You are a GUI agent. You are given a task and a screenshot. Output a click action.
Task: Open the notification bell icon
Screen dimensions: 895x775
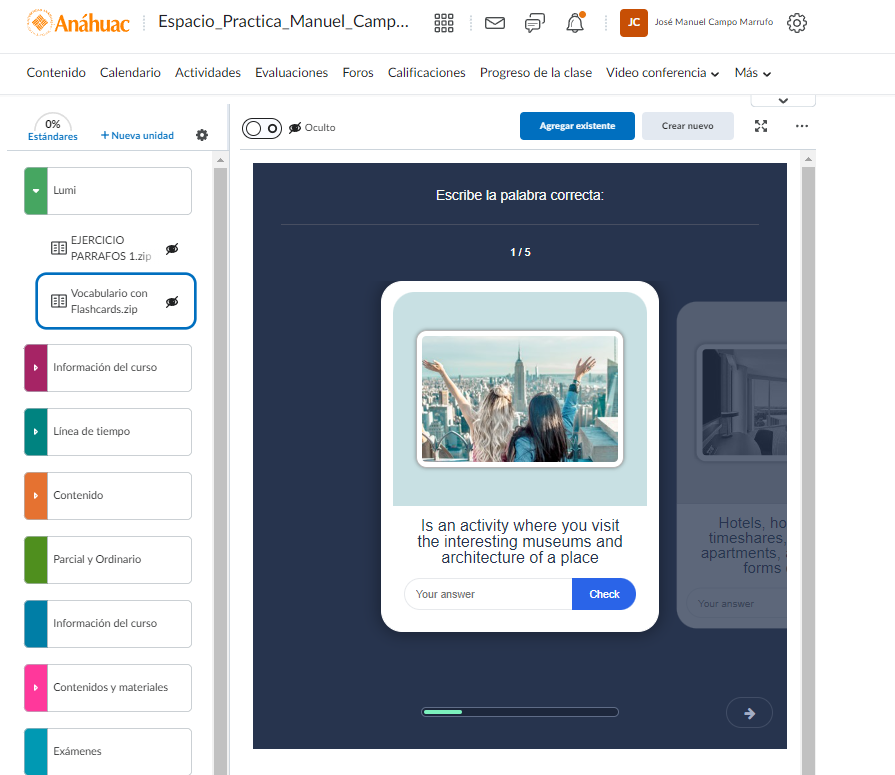tap(575, 23)
